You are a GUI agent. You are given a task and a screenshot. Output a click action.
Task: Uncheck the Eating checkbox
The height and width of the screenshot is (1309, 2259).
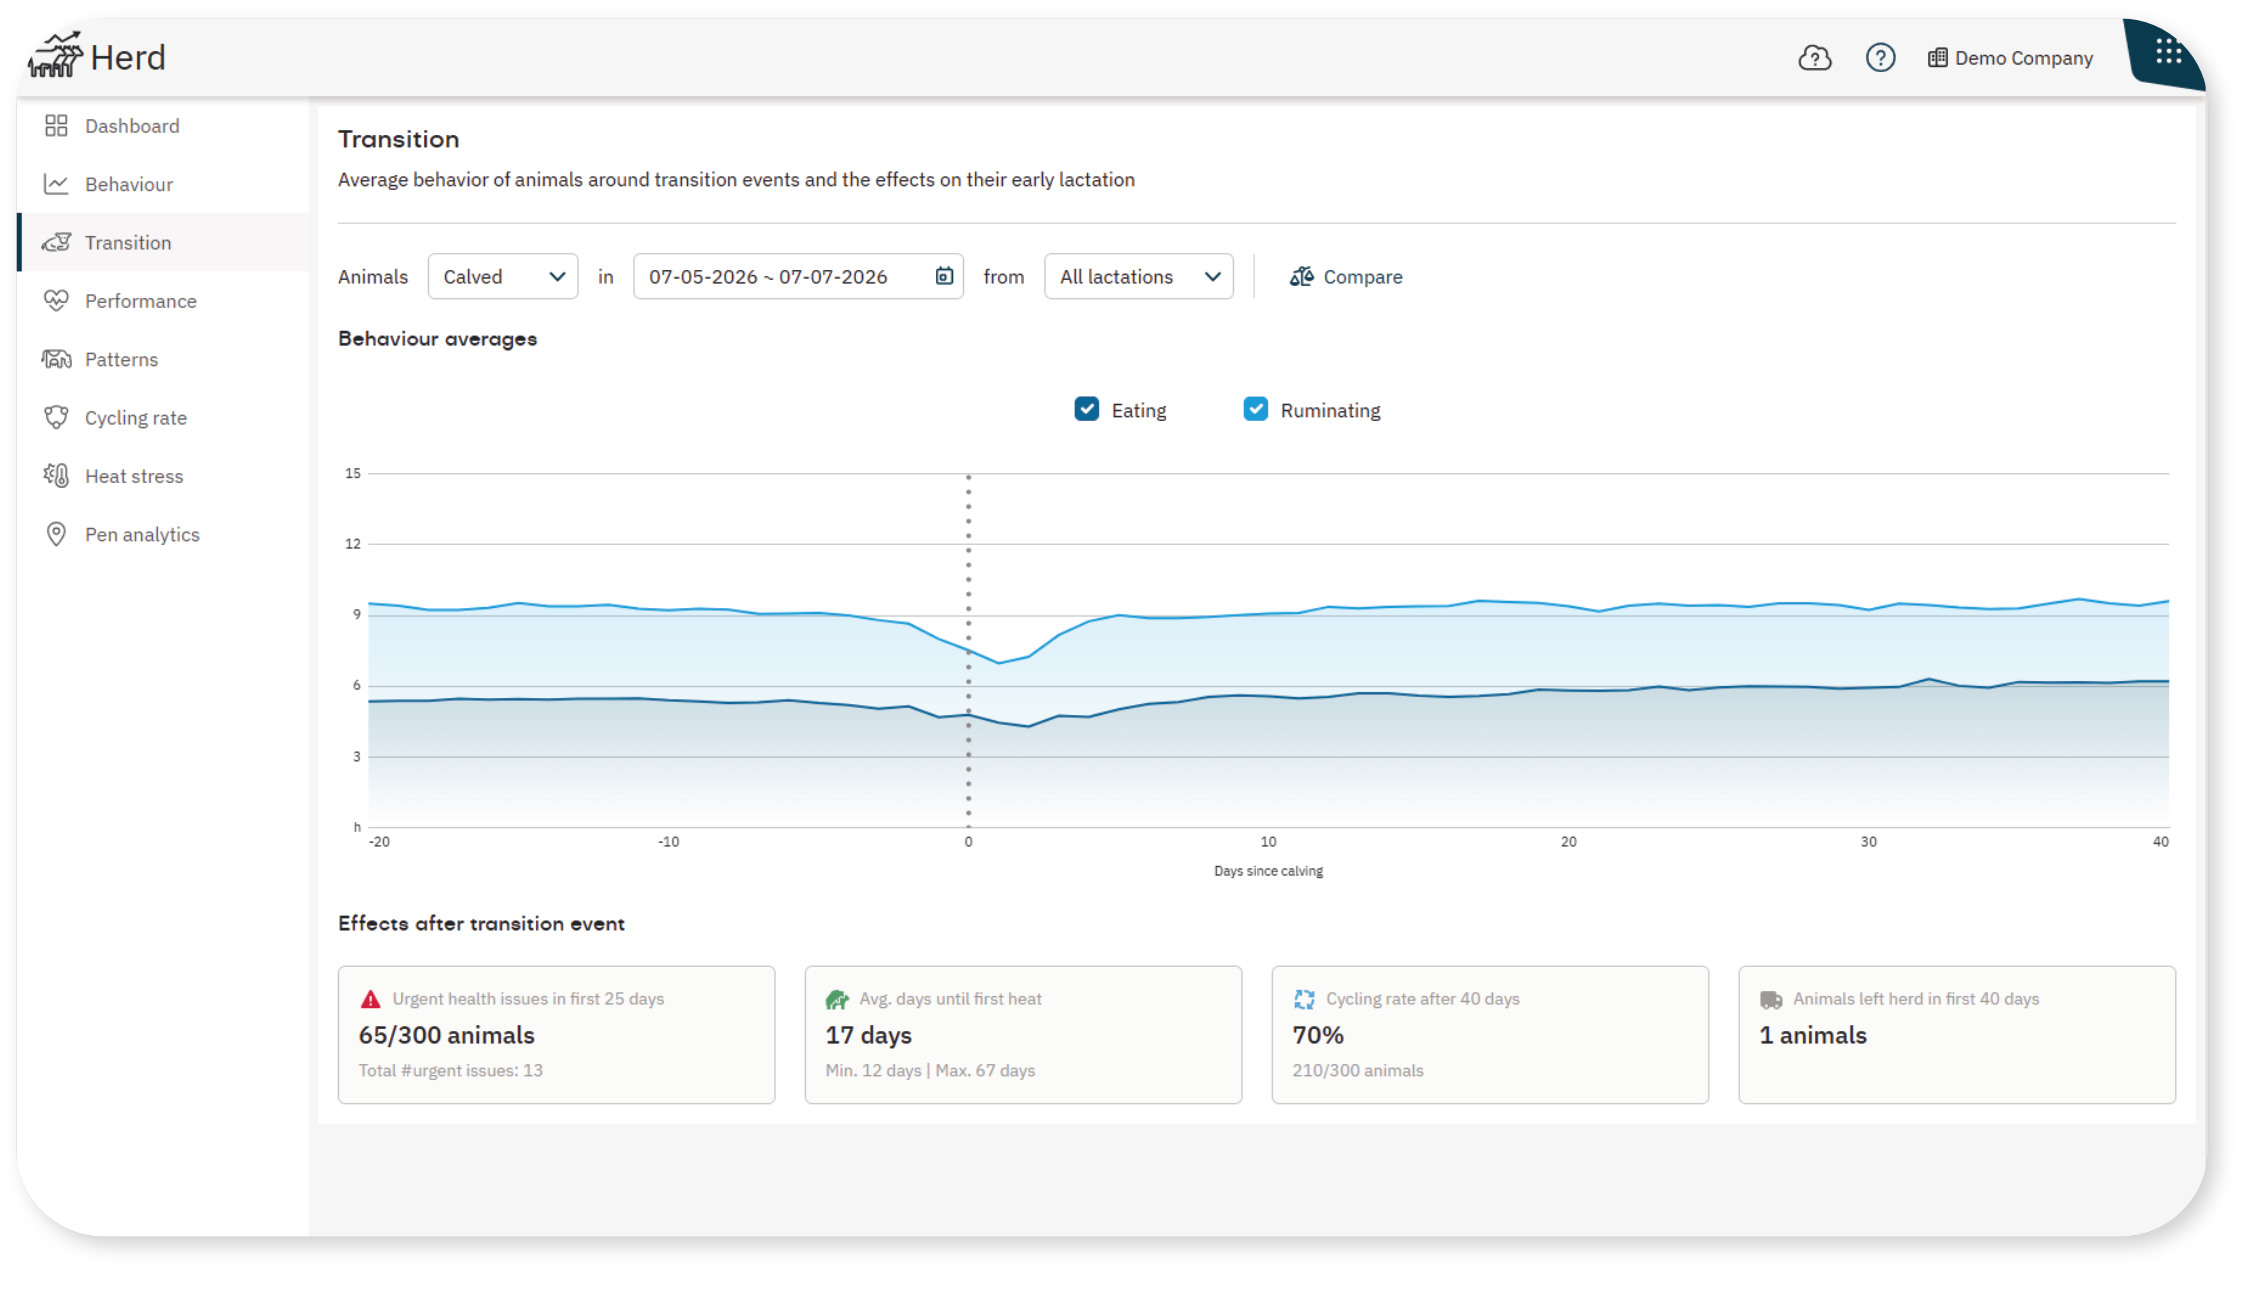(1086, 409)
